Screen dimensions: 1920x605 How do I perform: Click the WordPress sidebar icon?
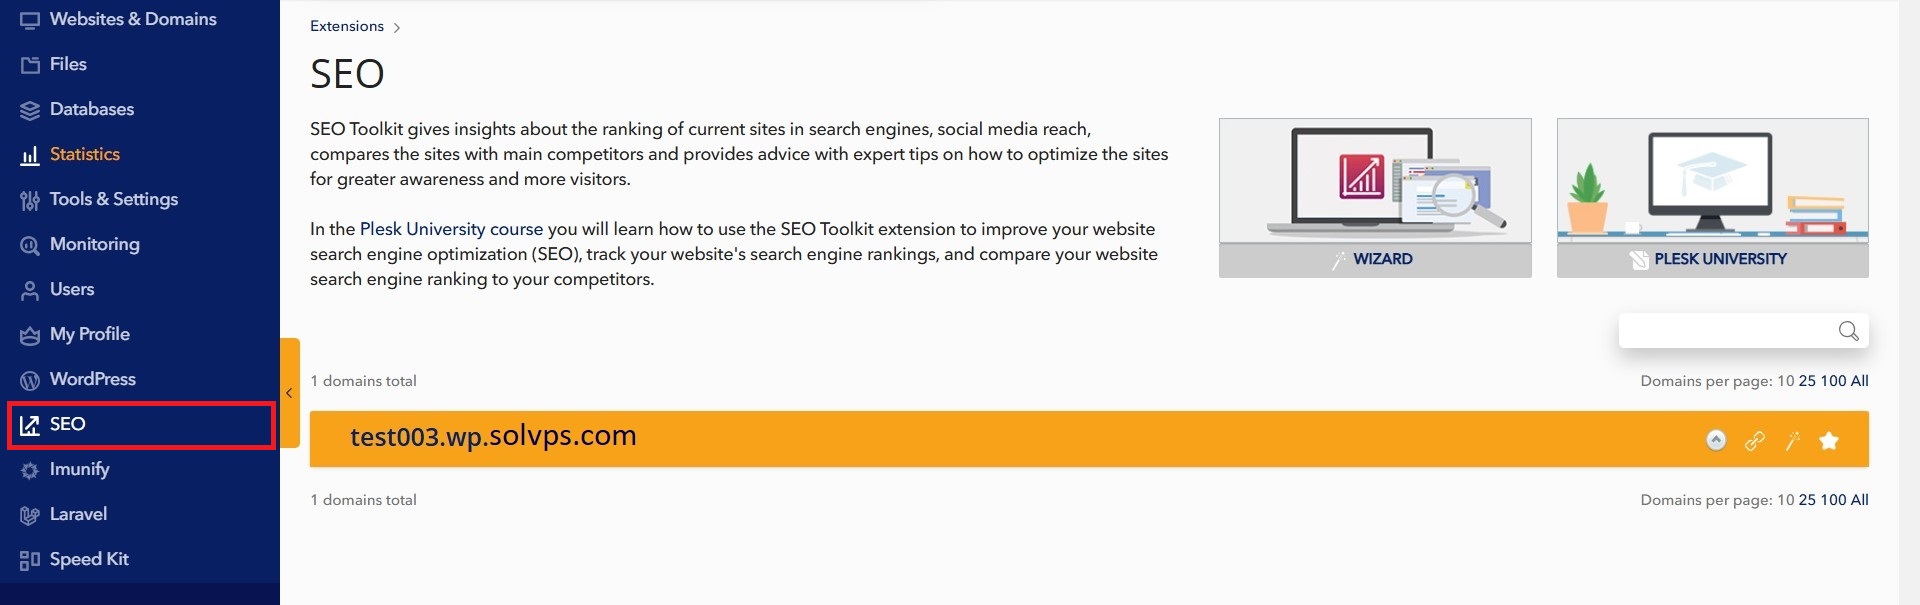coord(30,380)
